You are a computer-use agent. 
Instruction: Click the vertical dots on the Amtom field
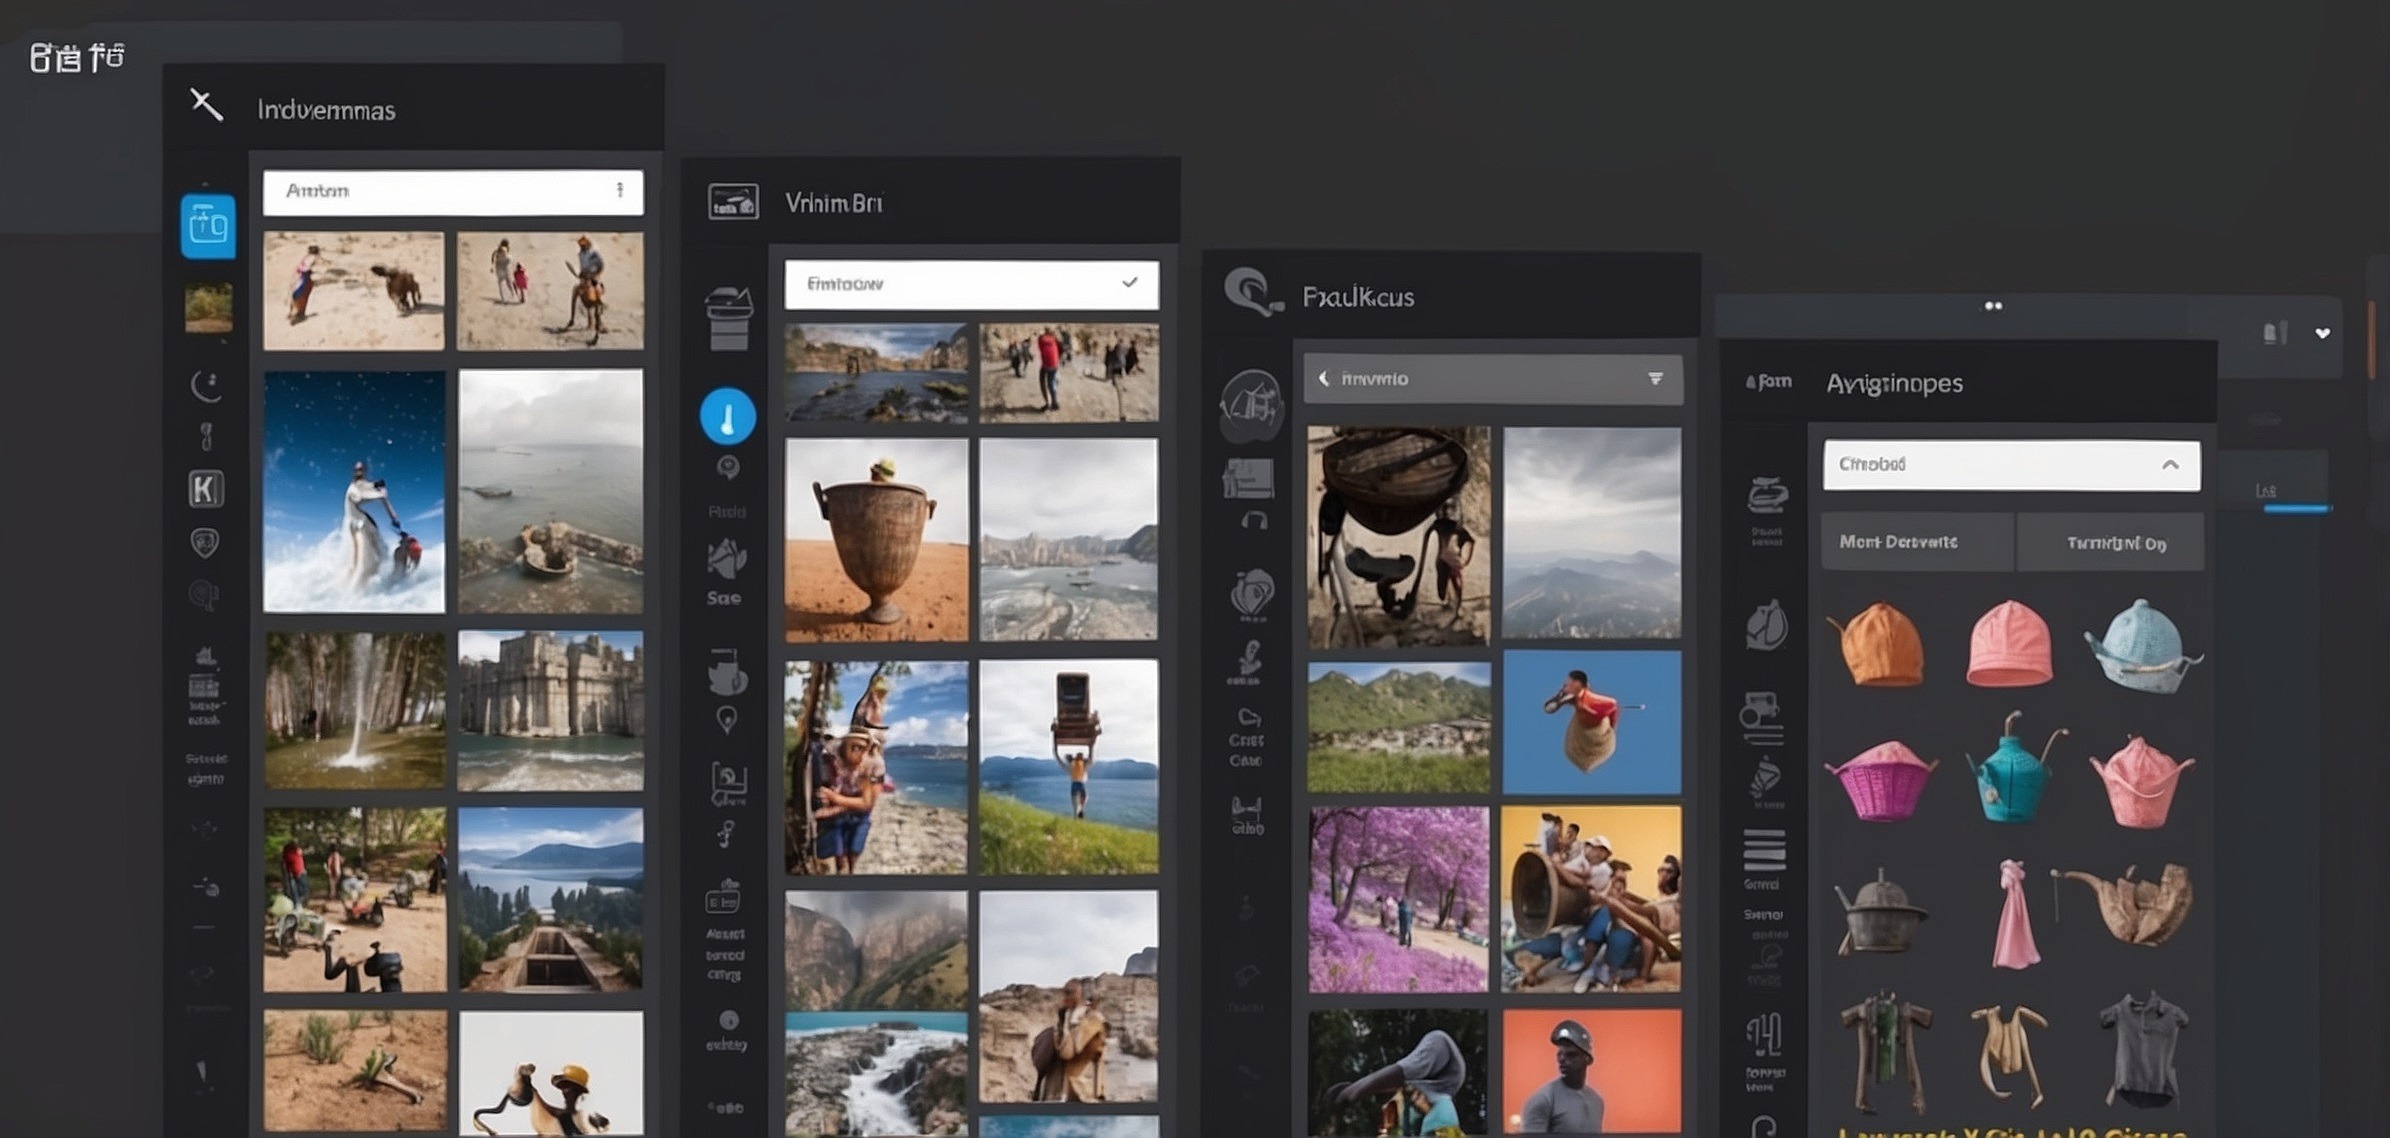click(x=620, y=190)
